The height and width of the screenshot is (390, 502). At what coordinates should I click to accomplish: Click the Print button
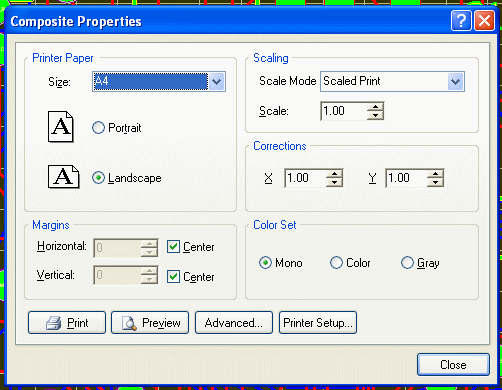coord(67,323)
